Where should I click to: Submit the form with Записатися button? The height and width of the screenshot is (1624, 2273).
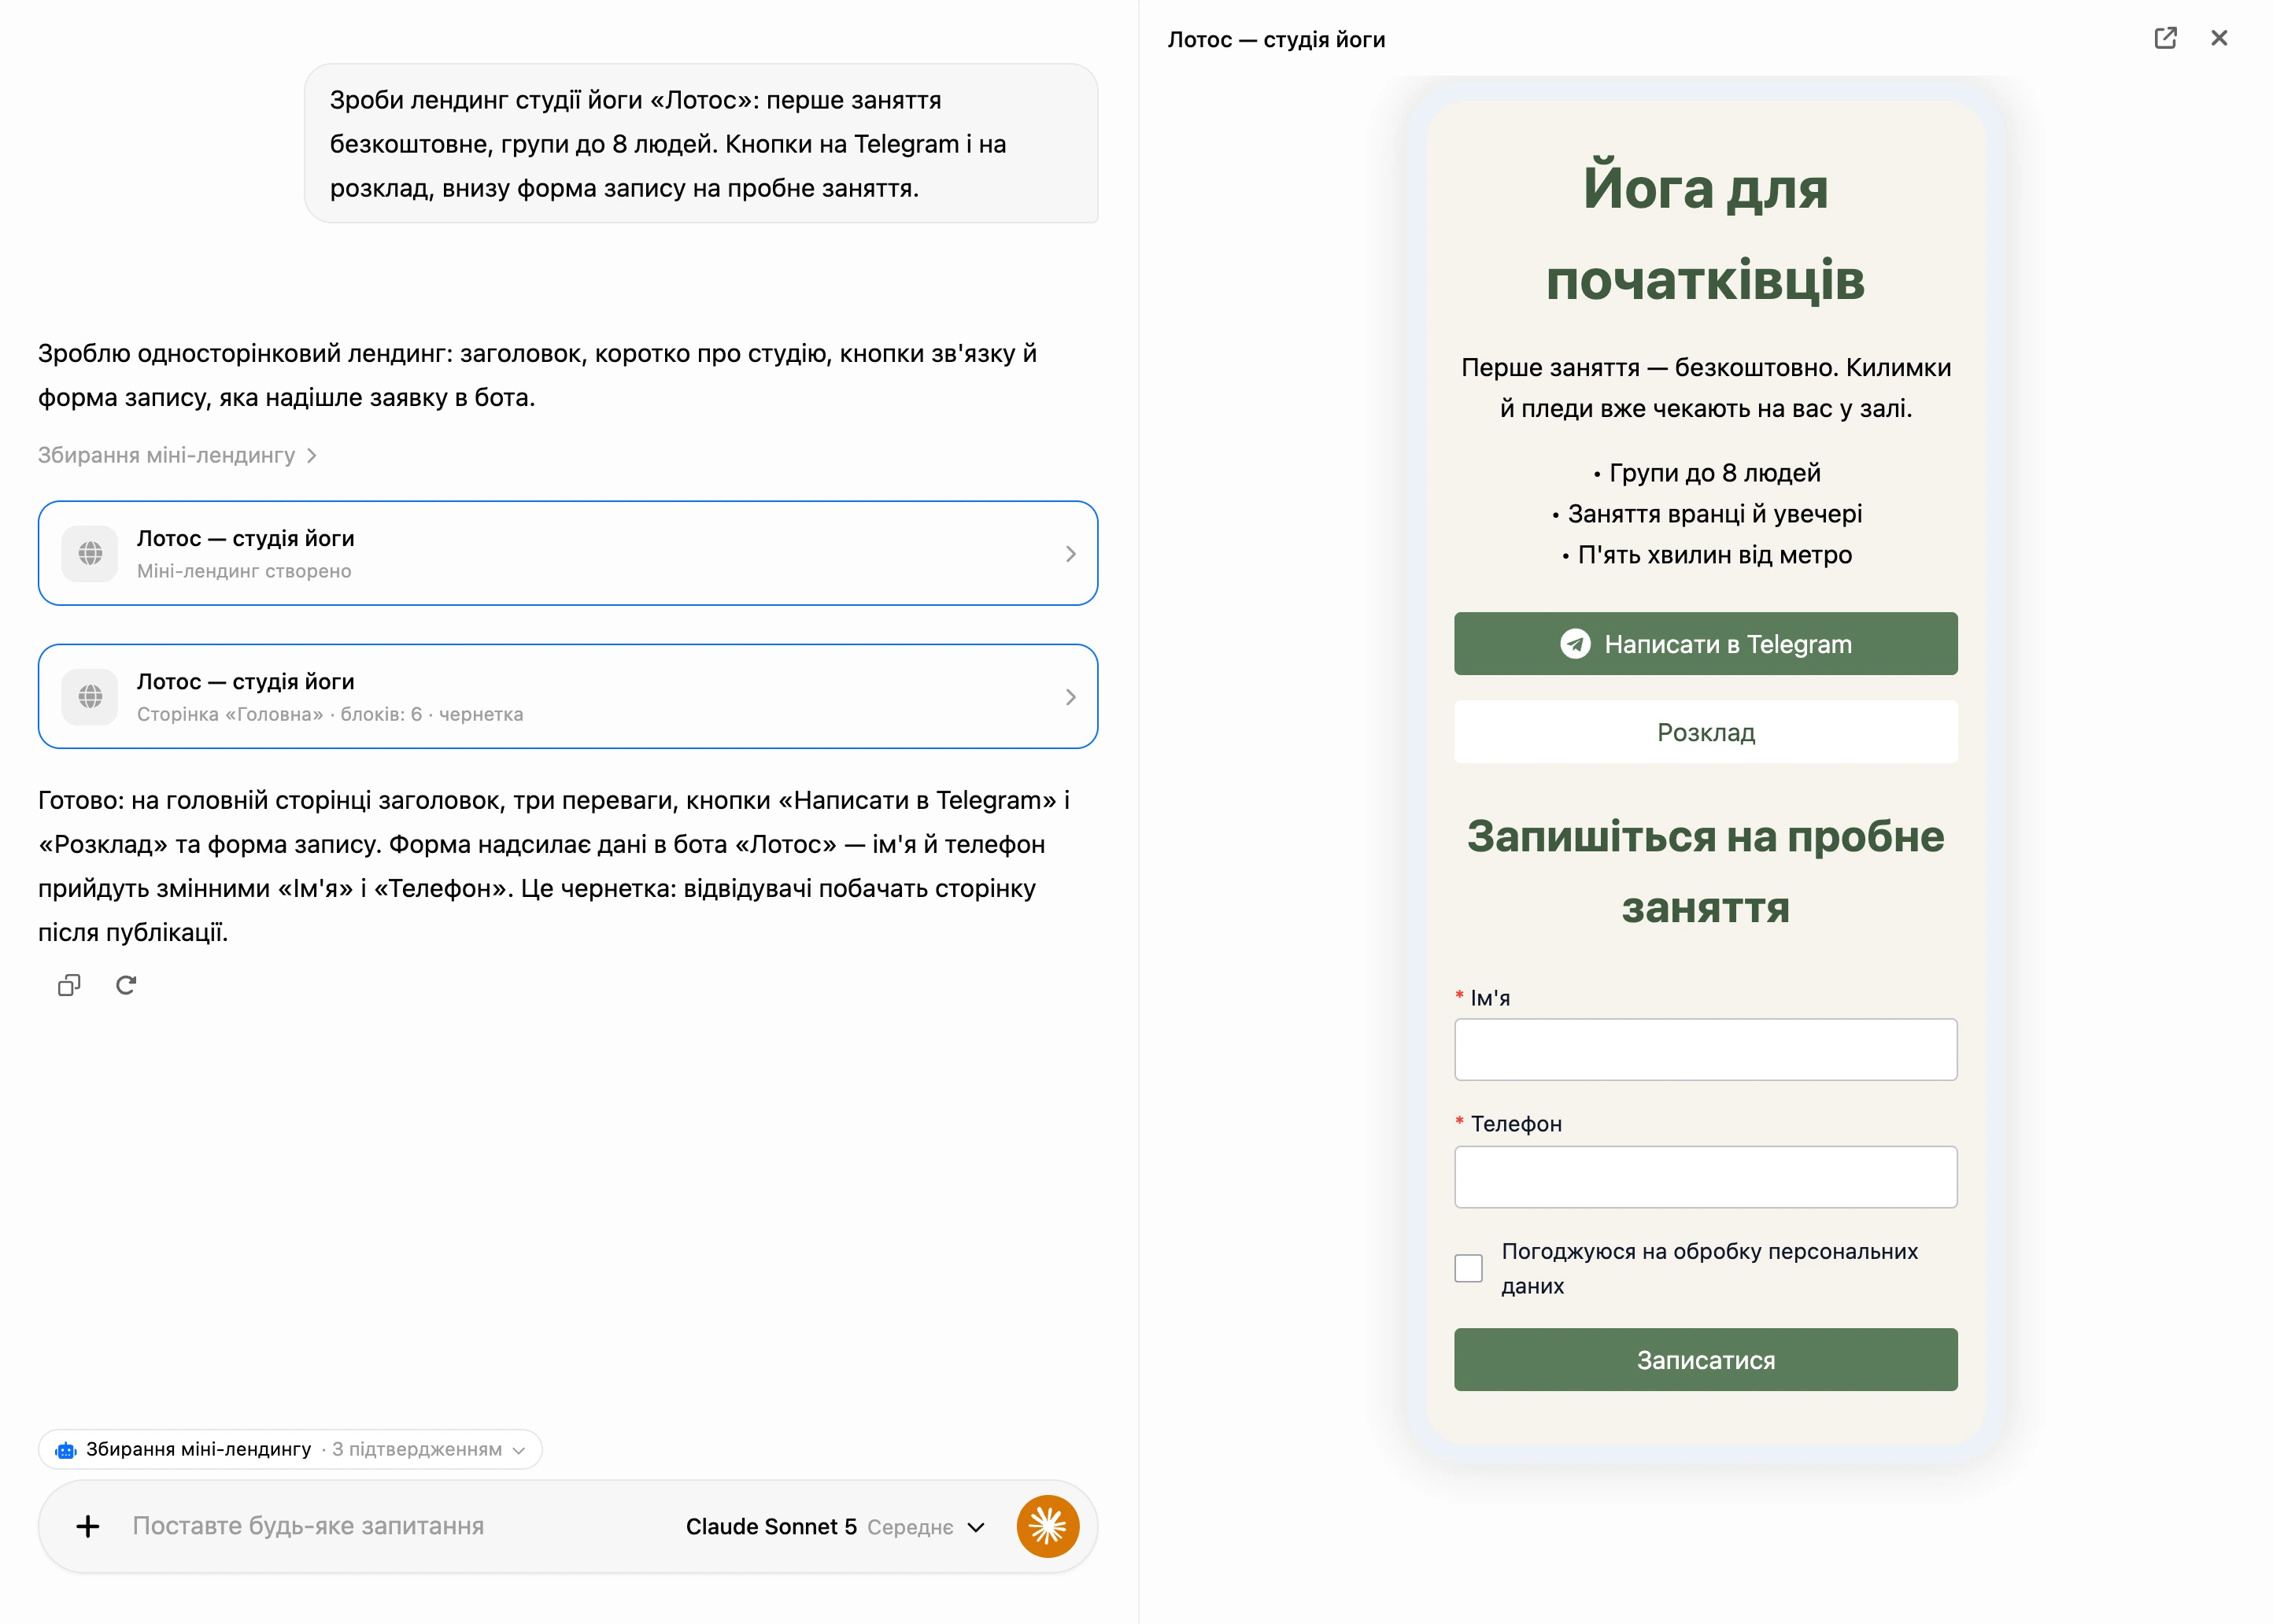click(1705, 1360)
